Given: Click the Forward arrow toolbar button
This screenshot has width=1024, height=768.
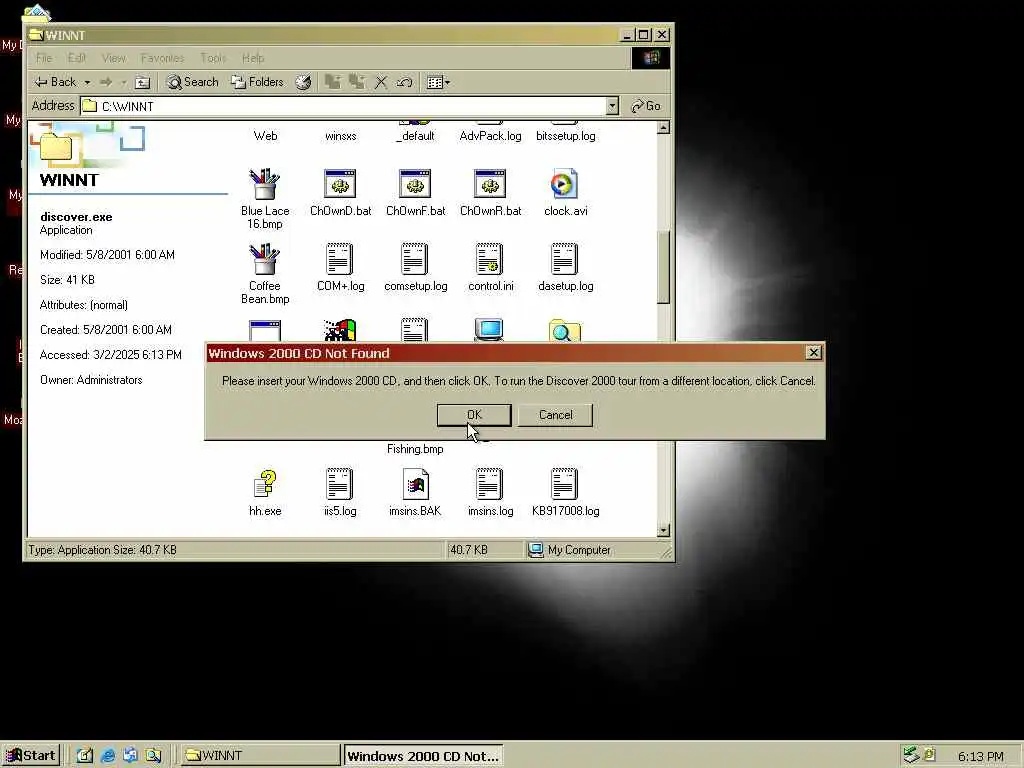Looking at the screenshot, I should [x=106, y=82].
